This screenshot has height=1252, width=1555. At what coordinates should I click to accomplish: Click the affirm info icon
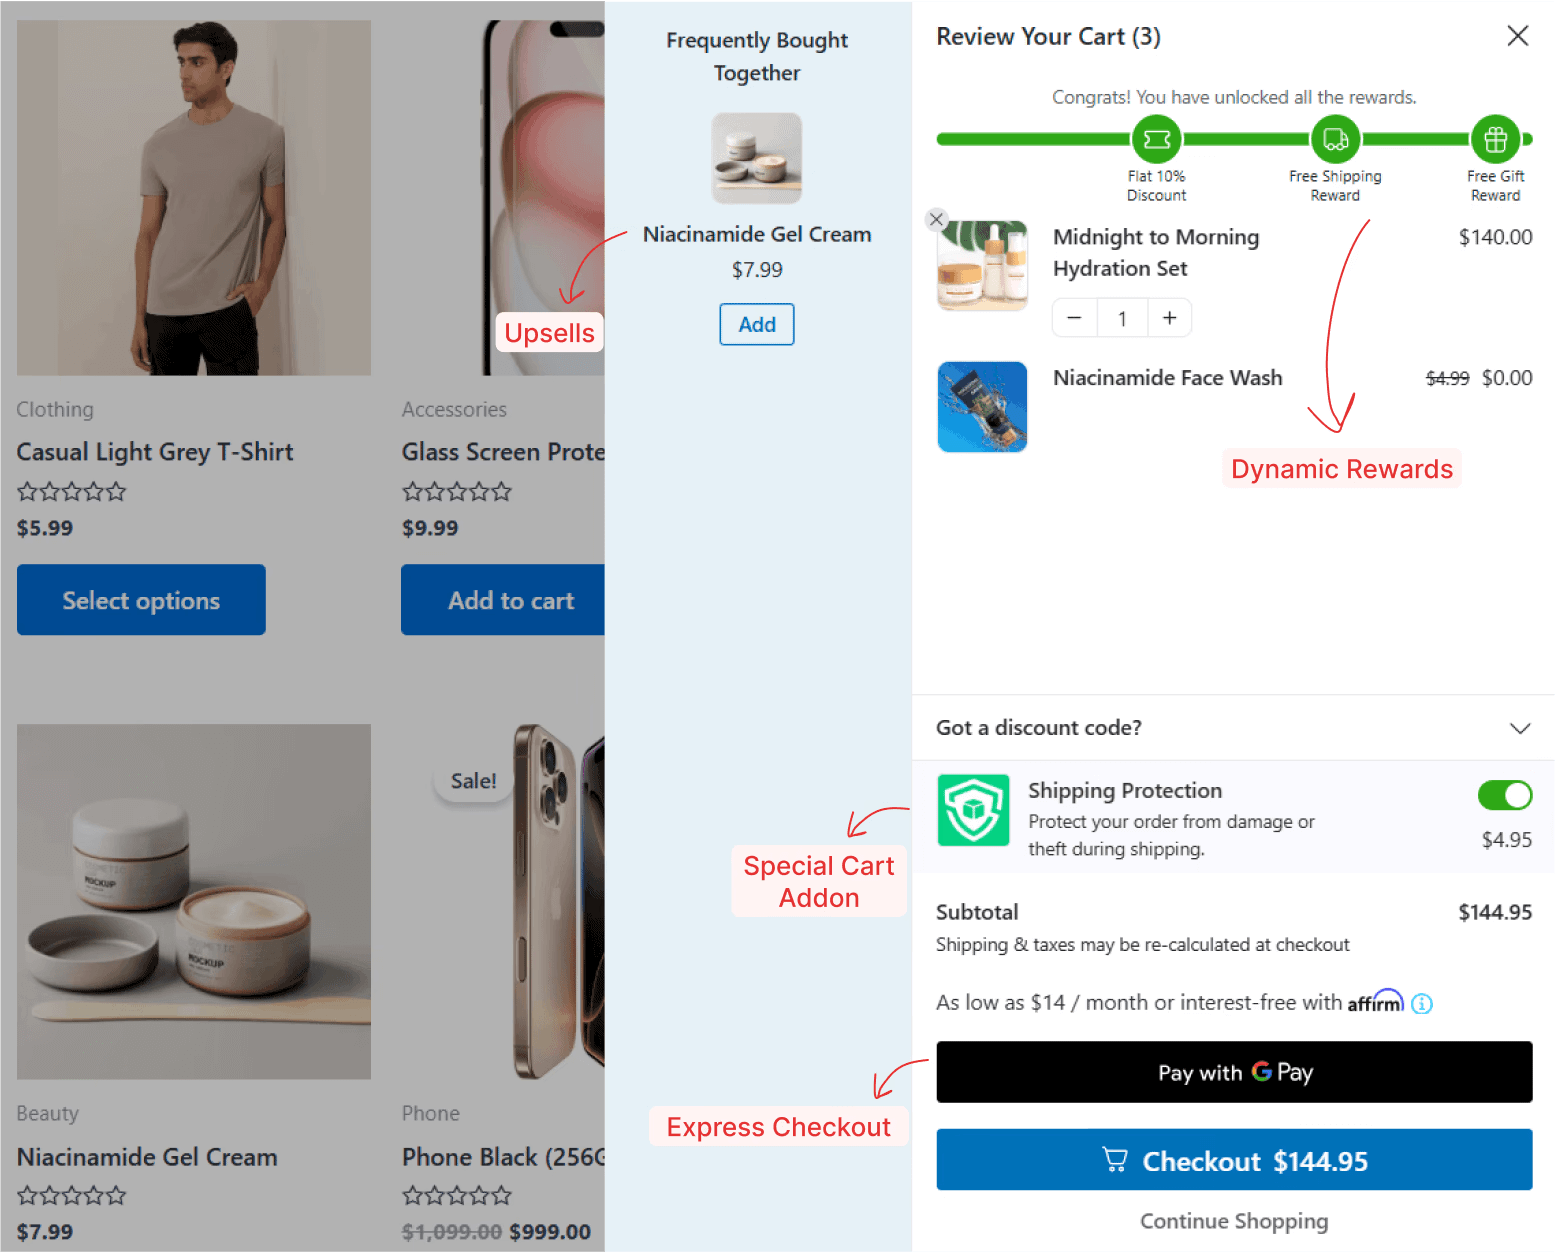1422,1002
